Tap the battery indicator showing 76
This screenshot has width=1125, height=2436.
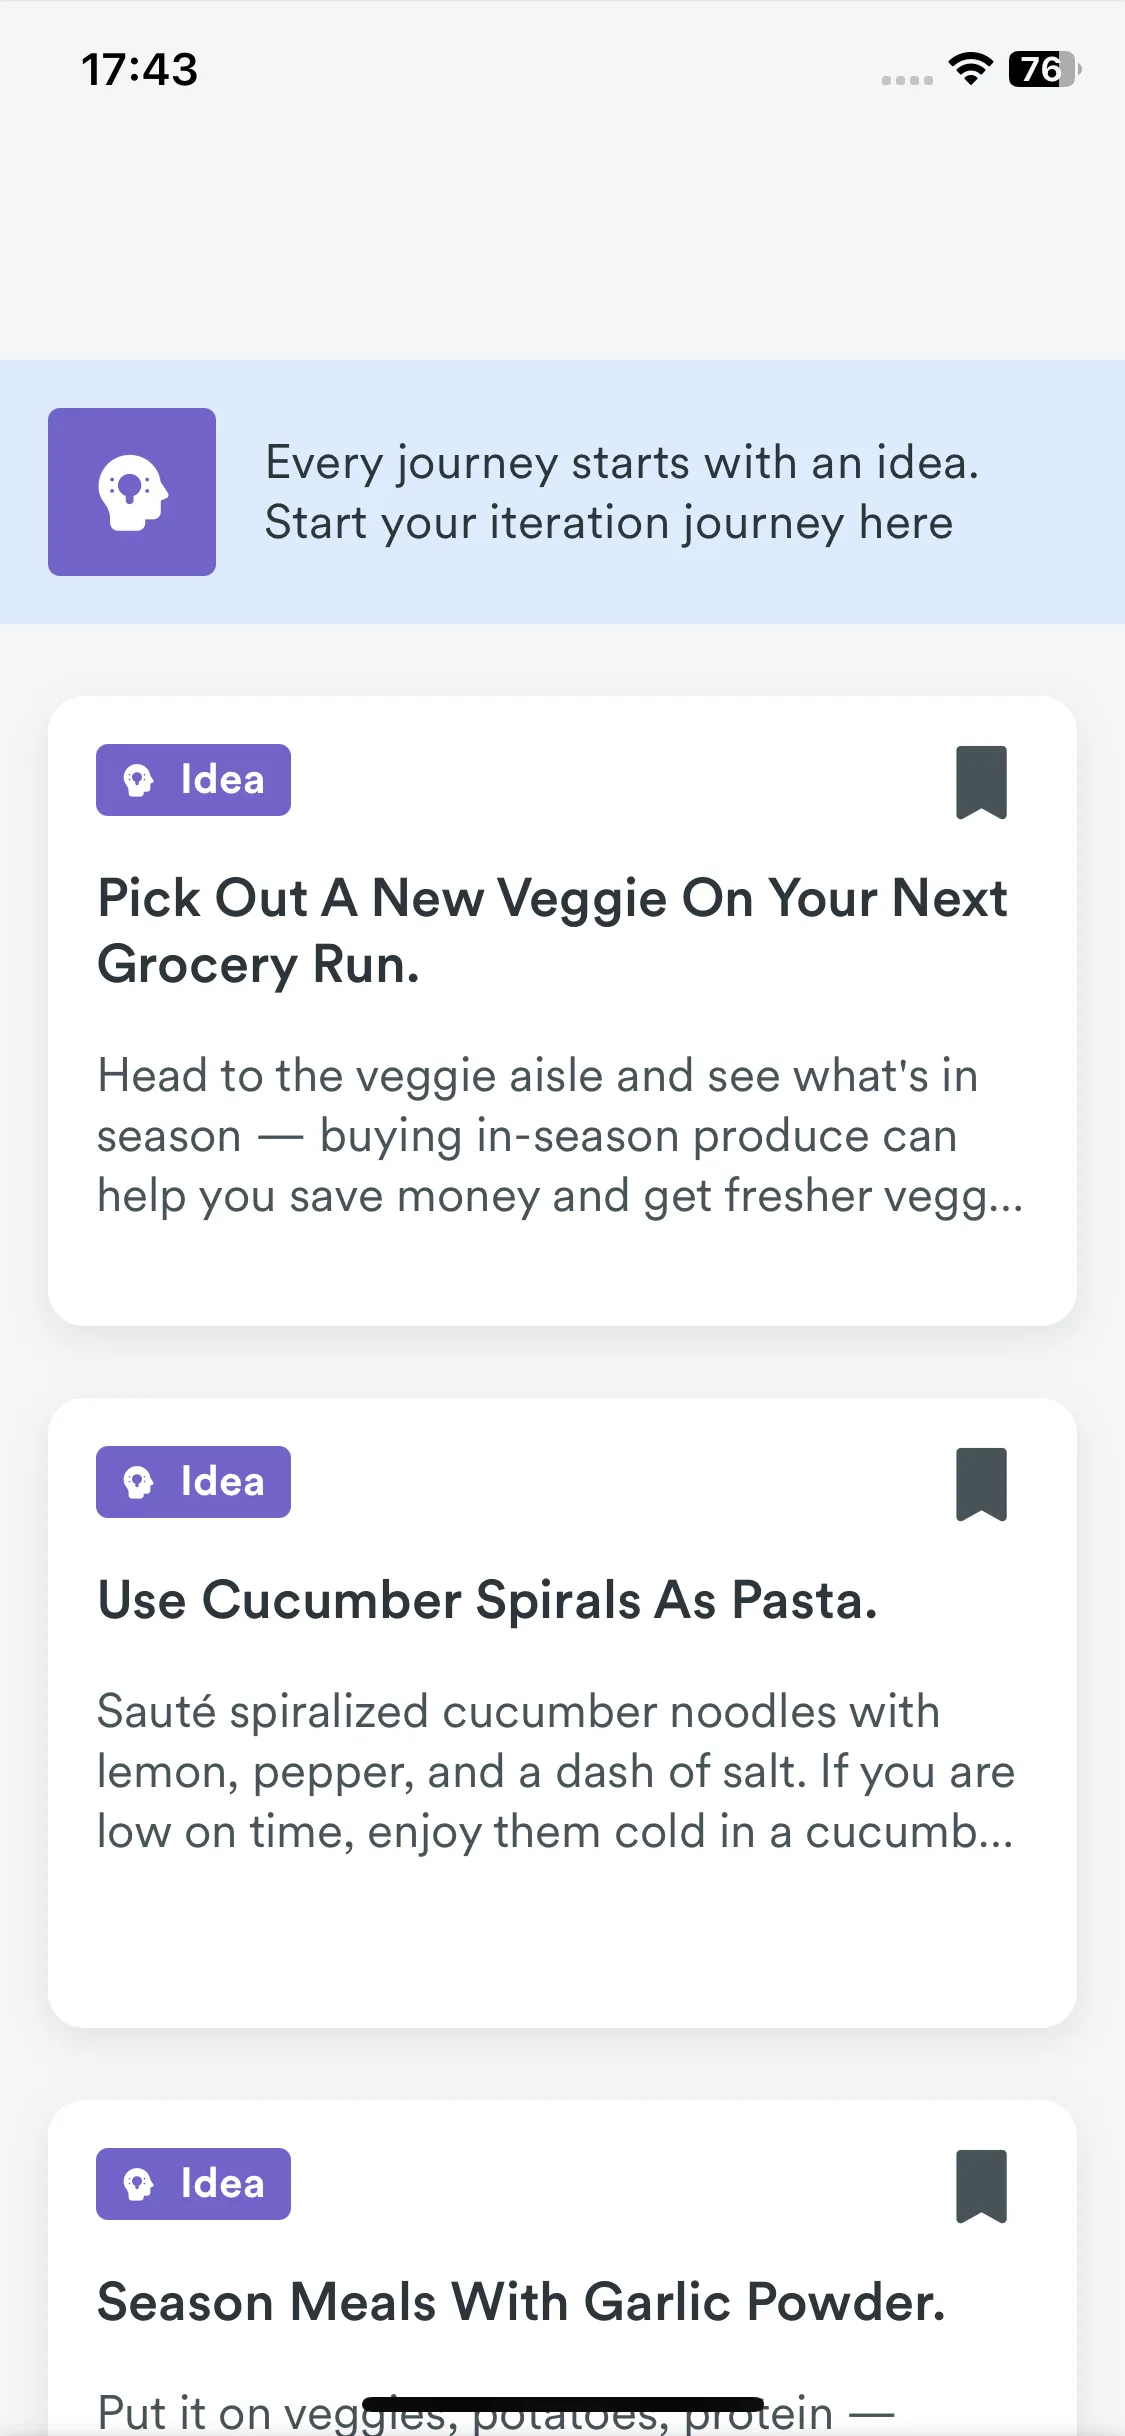[1045, 69]
